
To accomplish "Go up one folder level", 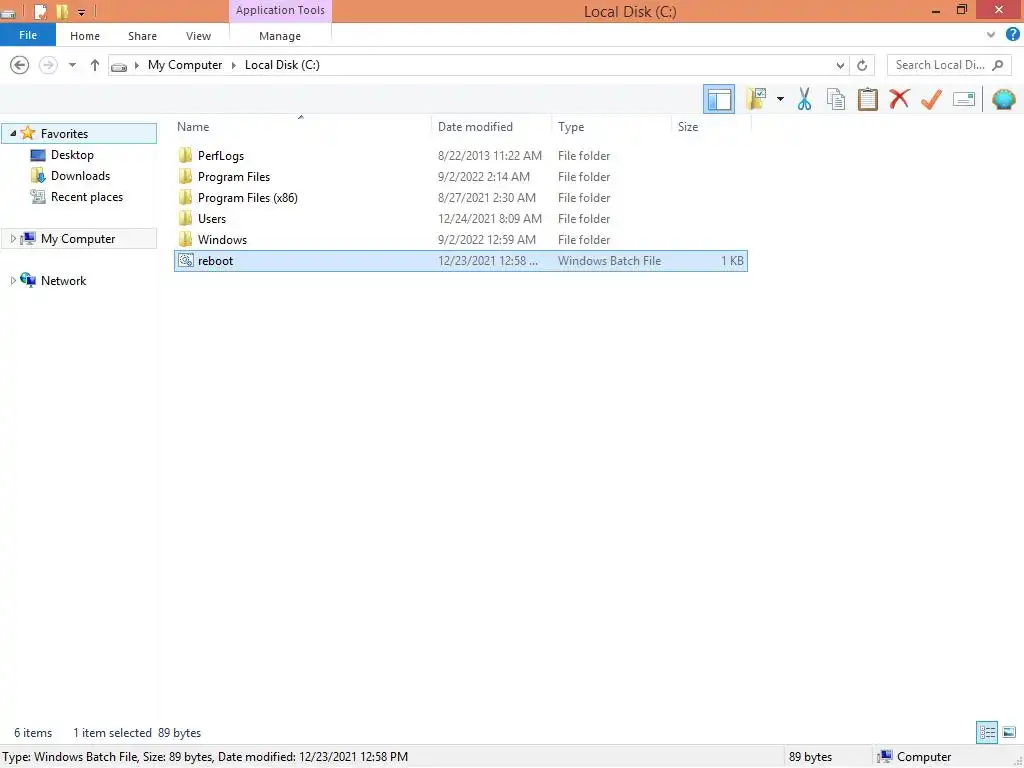I will click(95, 65).
